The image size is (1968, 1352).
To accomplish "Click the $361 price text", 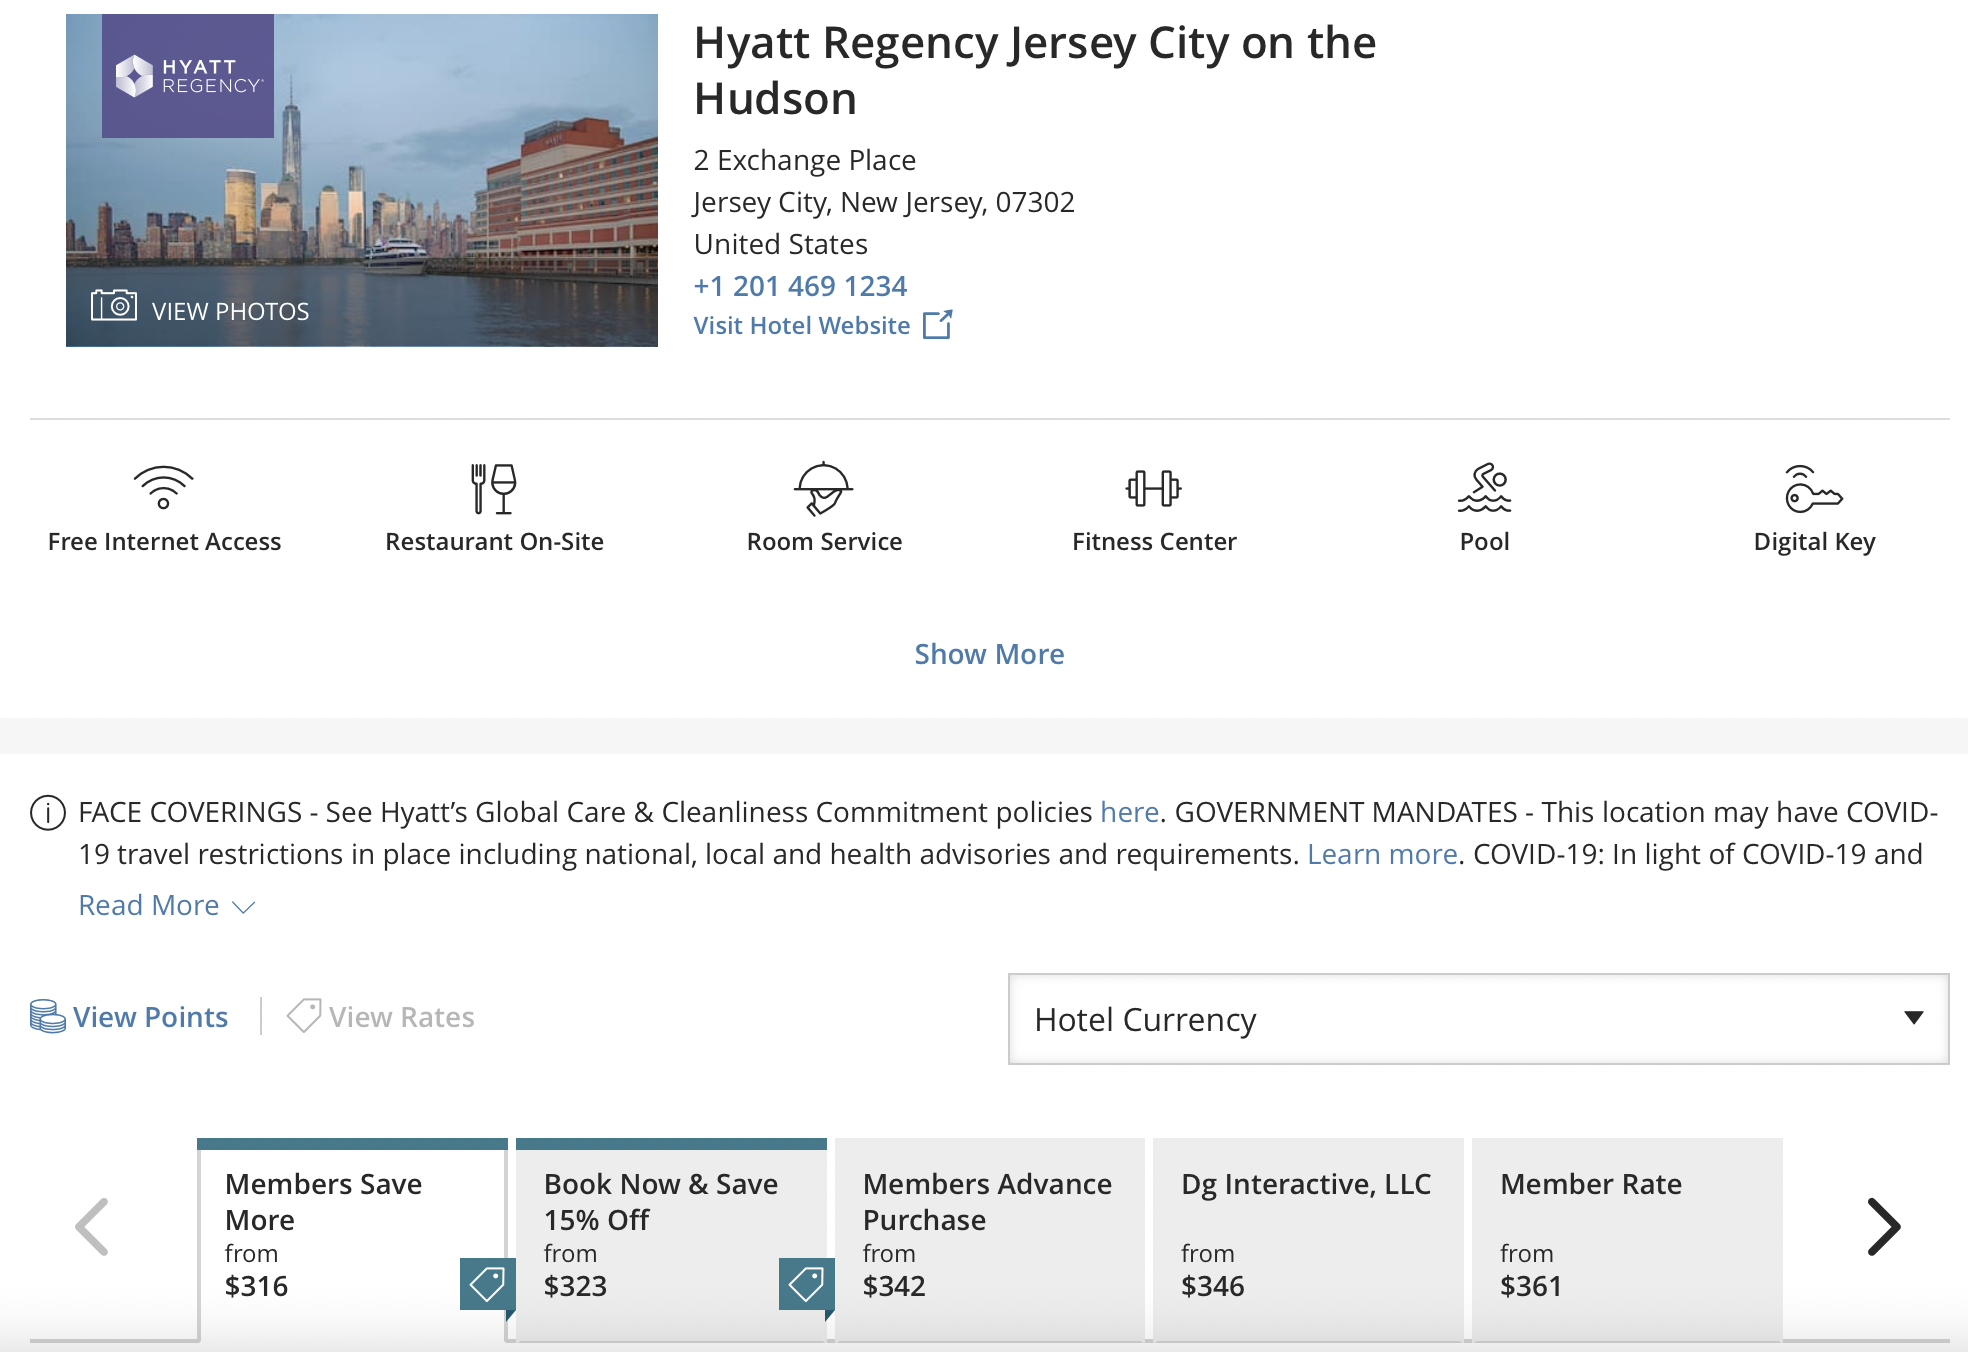I will click(x=1531, y=1286).
